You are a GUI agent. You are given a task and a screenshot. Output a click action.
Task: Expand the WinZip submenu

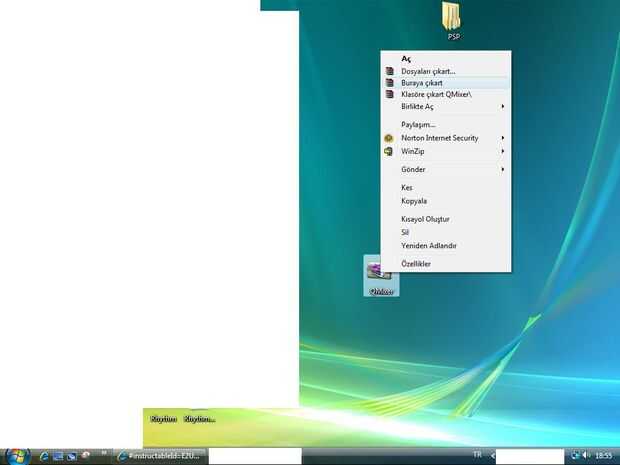446,151
